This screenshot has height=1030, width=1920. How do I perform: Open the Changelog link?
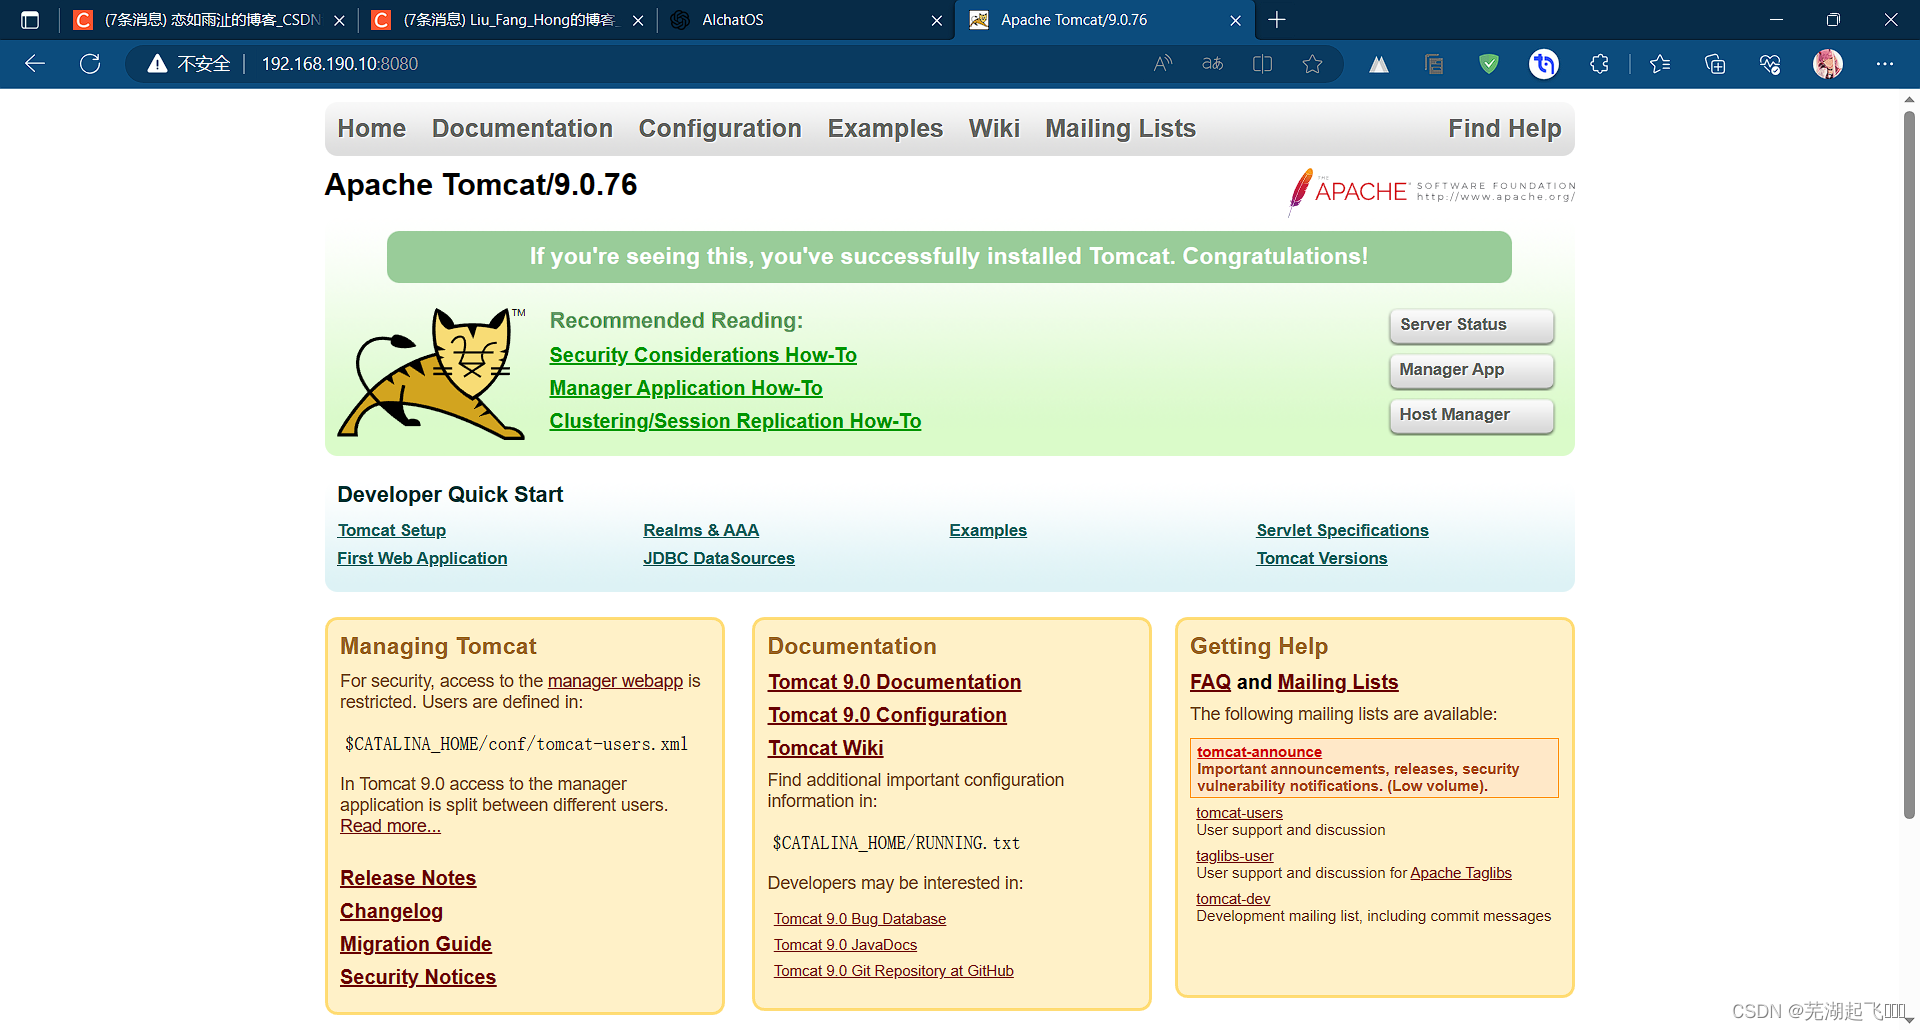tap(391, 911)
